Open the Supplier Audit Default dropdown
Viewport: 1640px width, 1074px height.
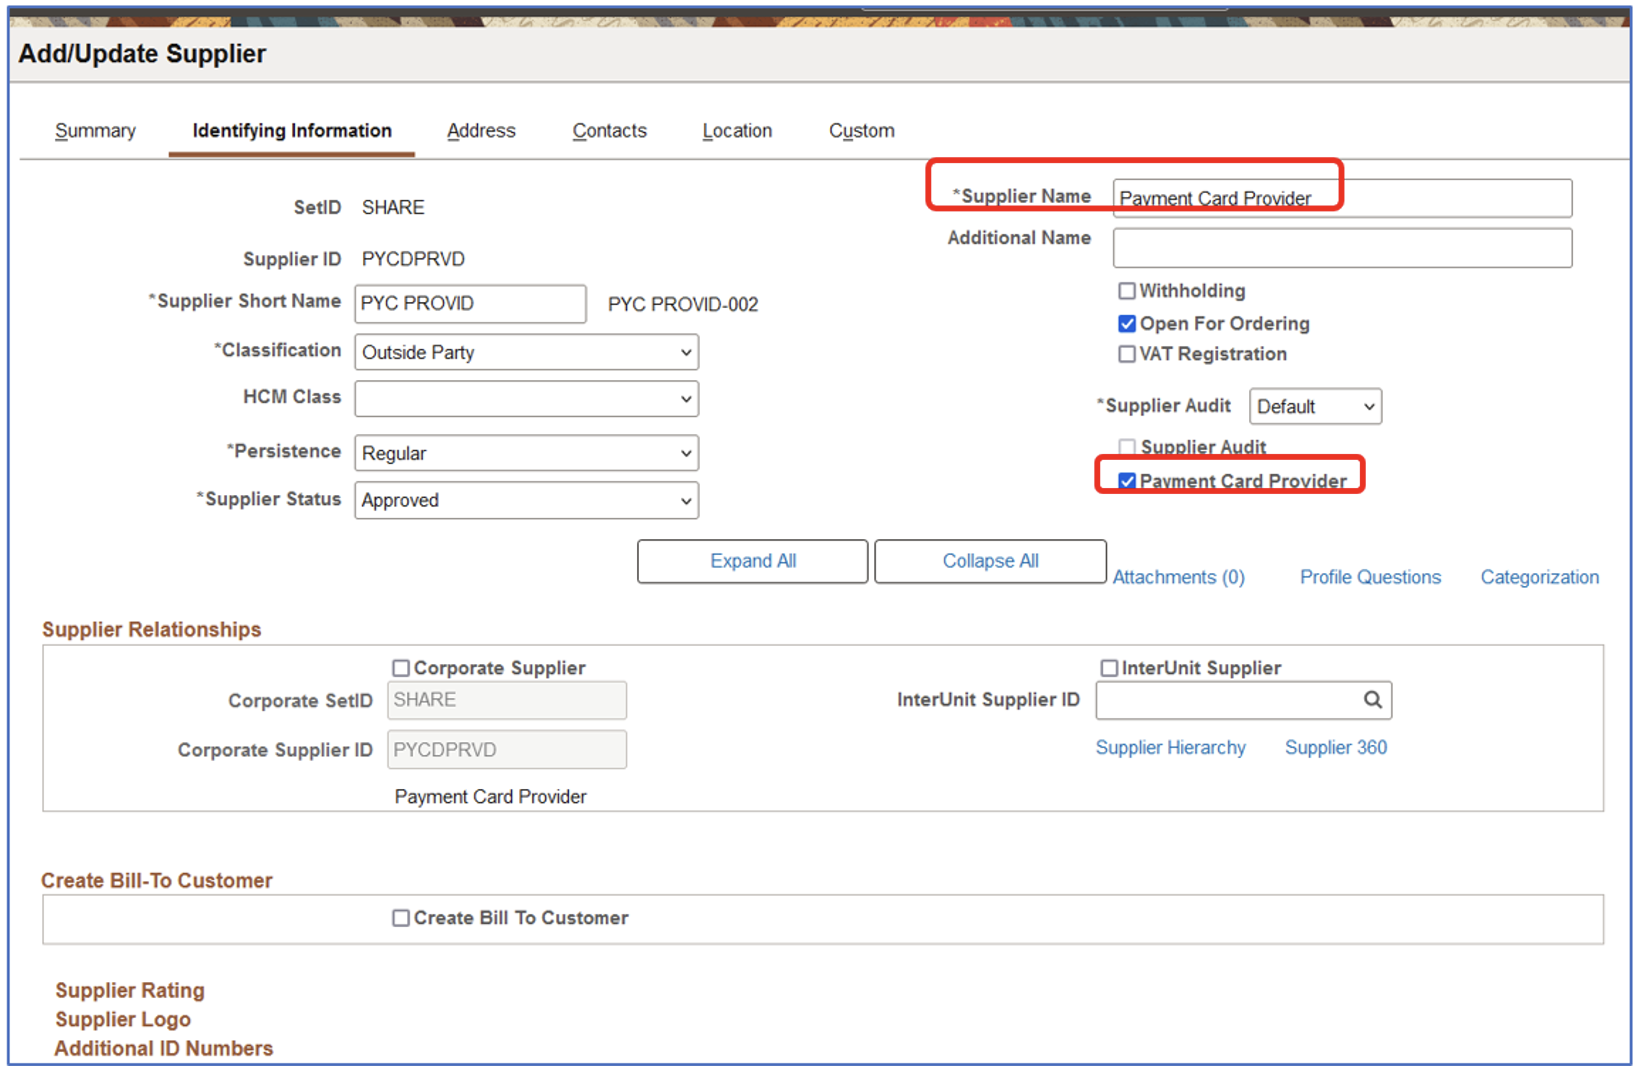(x=1315, y=407)
